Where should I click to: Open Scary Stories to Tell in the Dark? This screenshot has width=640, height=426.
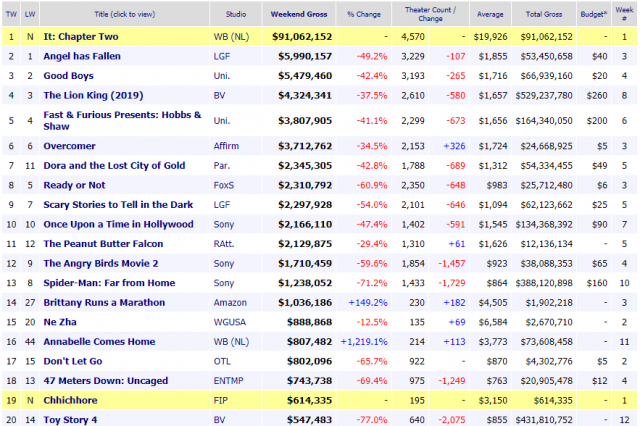[x=118, y=205]
